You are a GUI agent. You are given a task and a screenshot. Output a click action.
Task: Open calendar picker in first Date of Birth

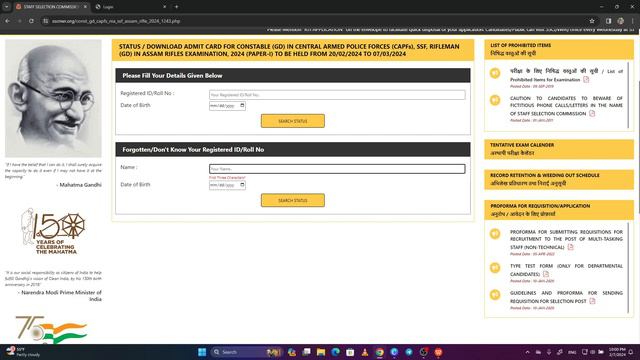coord(242,105)
